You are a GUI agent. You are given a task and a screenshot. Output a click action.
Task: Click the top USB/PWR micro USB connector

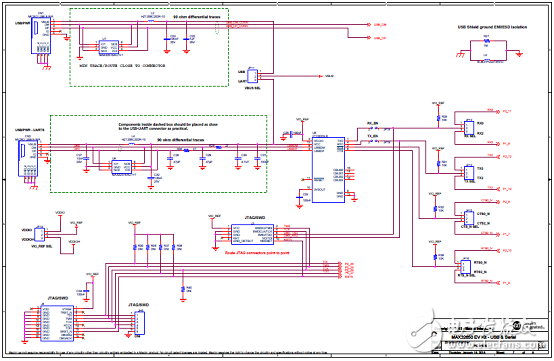point(41,36)
